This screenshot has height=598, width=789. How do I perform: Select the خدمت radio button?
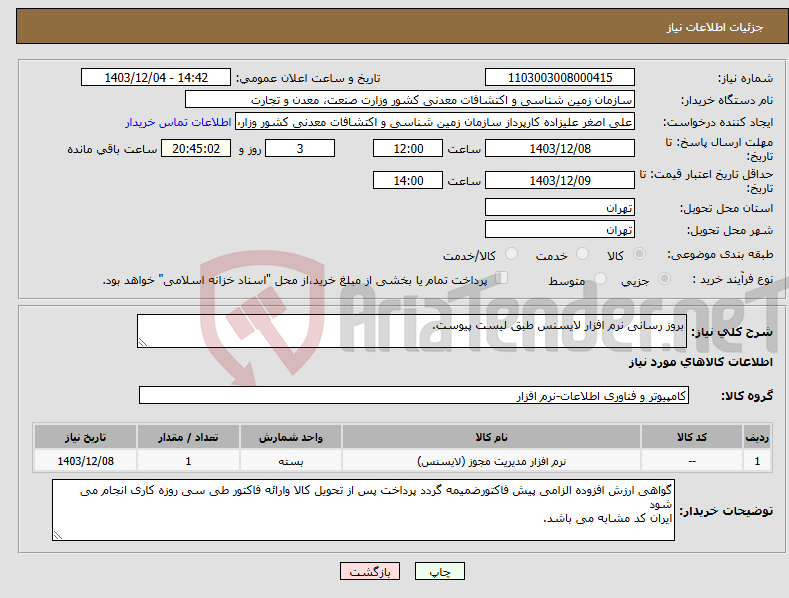click(582, 254)
